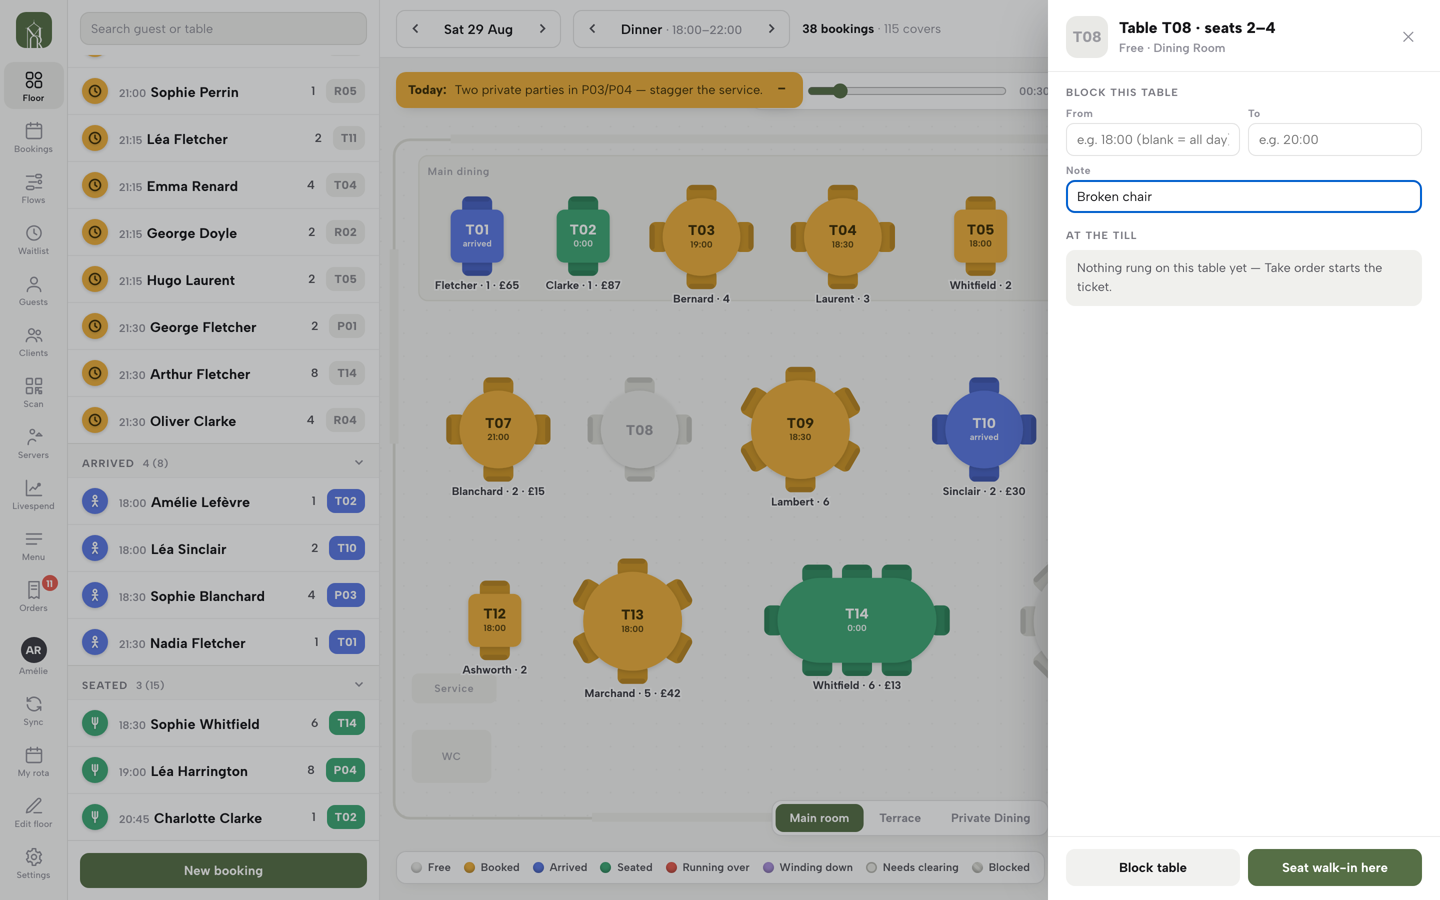Open Orders with notification badge

(33, 596)
